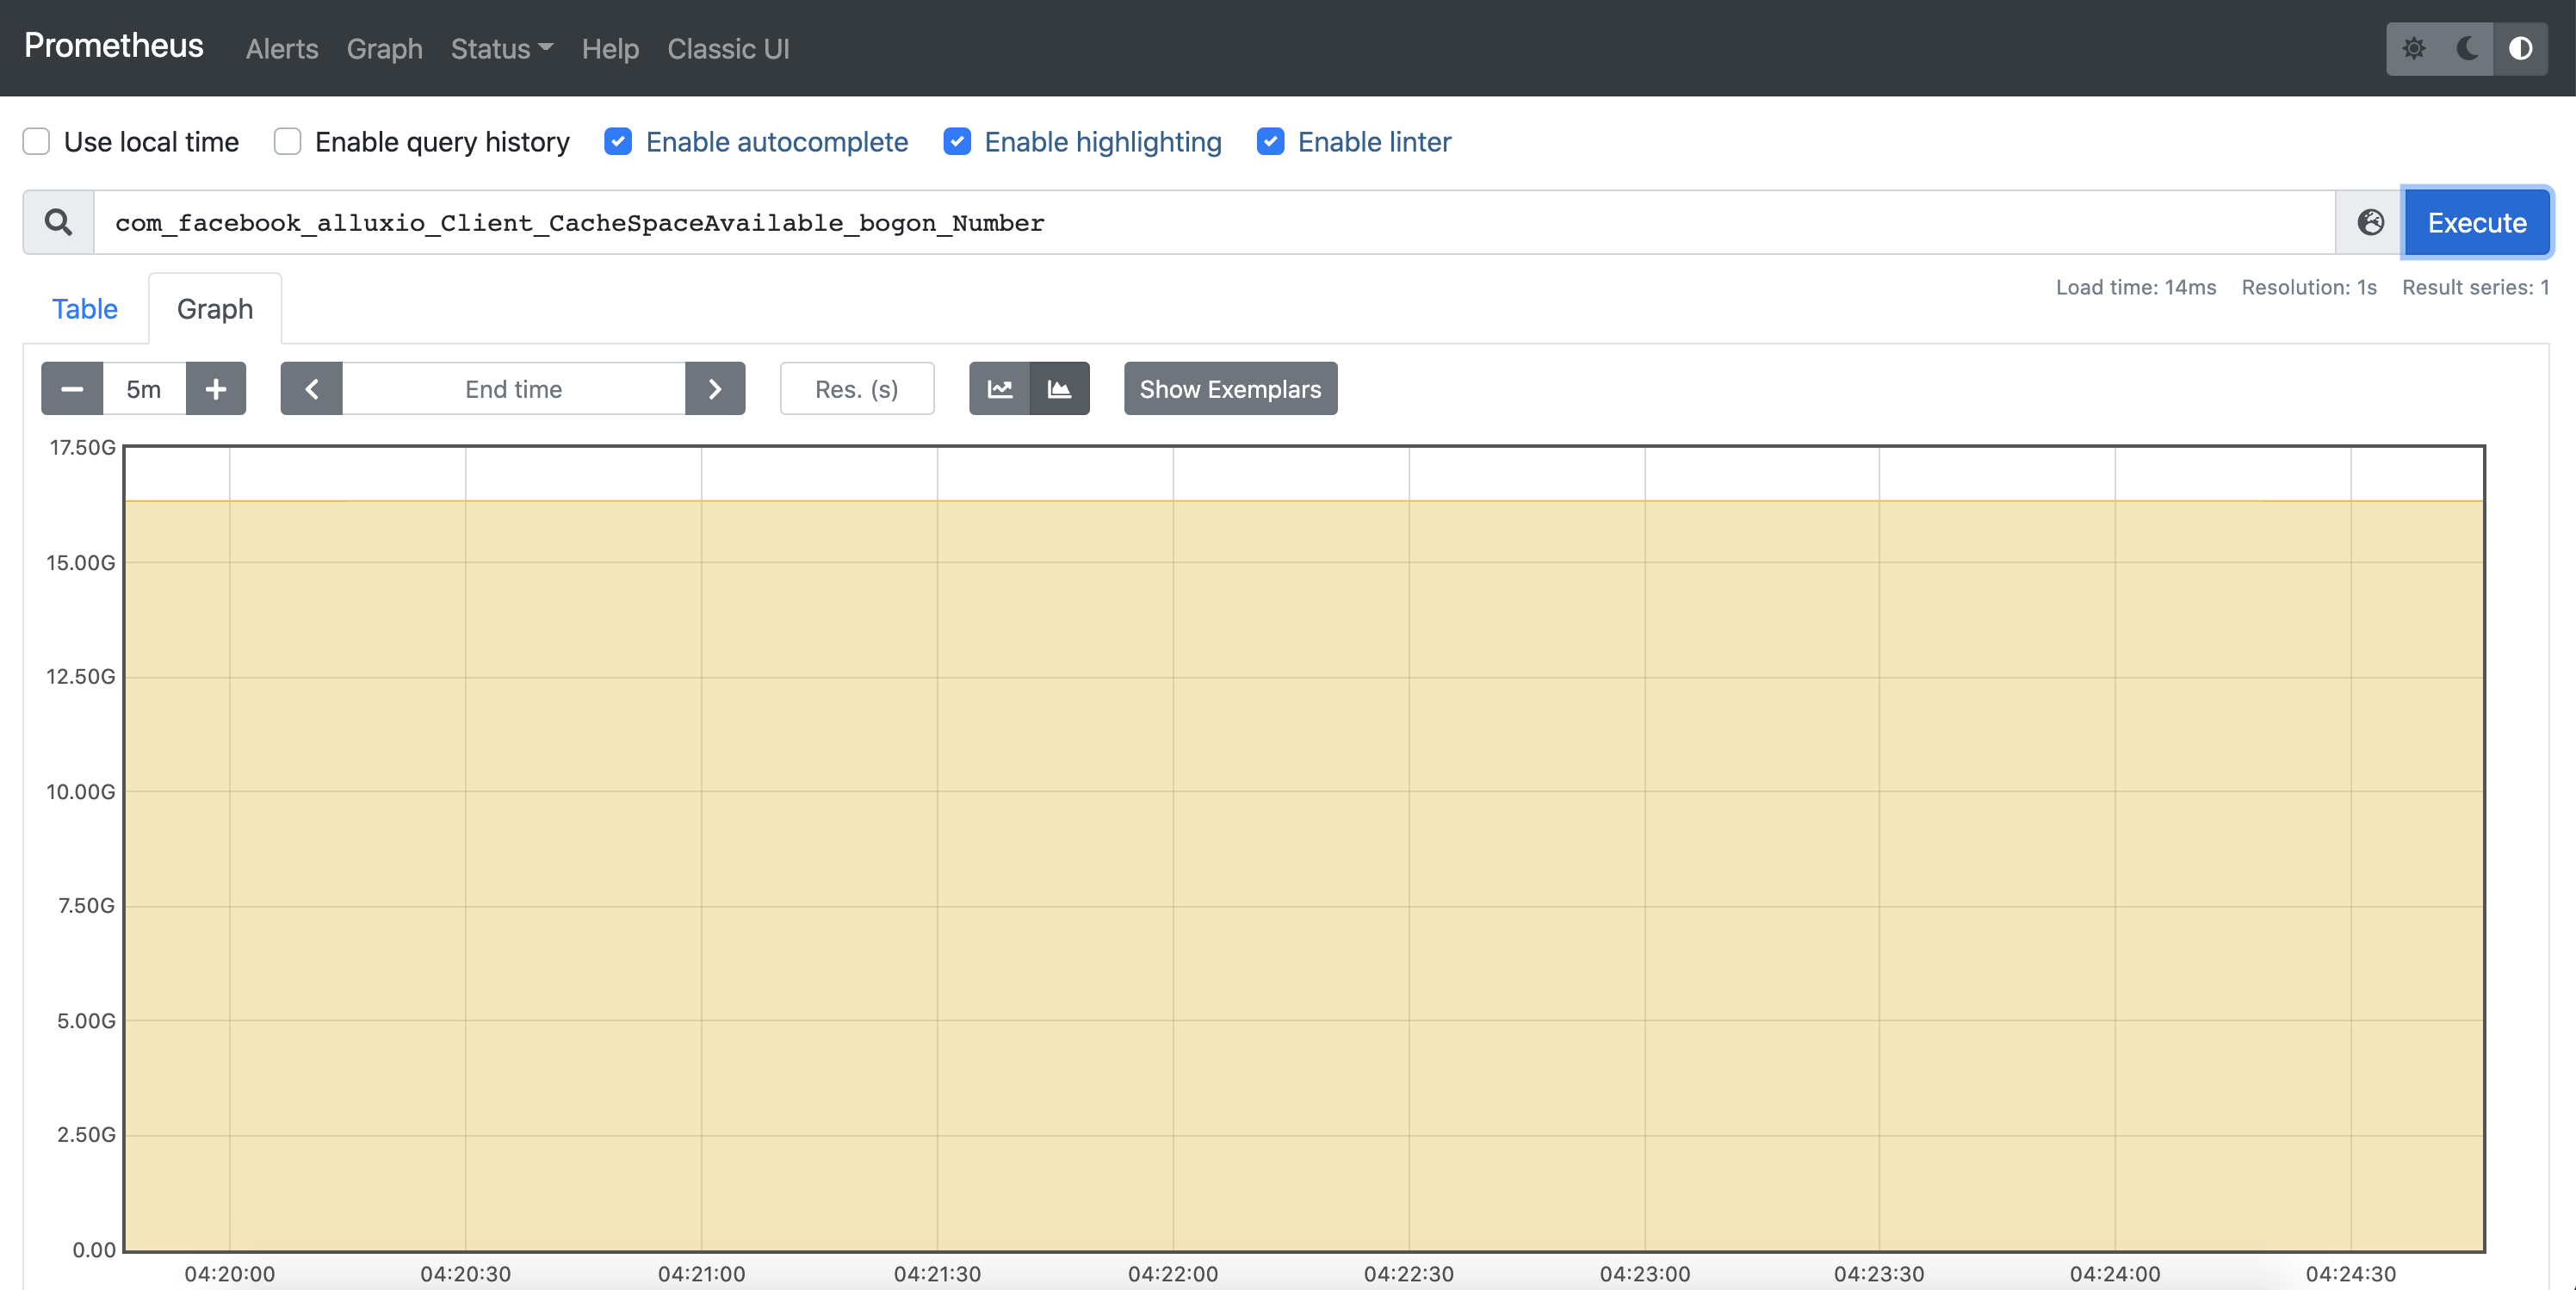This screenshot has height=1290, width=2576.
Task: Click the Res. (s) resolution field
Action: [x=857, y=389]
